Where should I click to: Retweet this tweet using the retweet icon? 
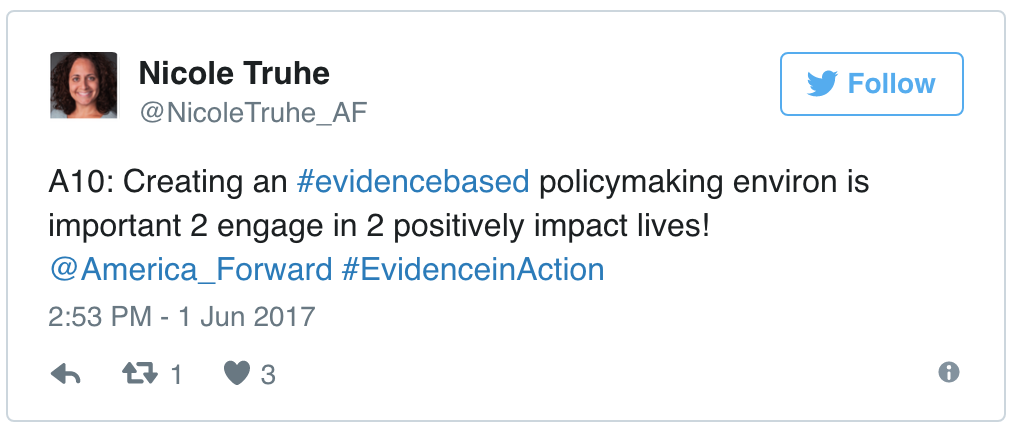(x=138, y=374)
